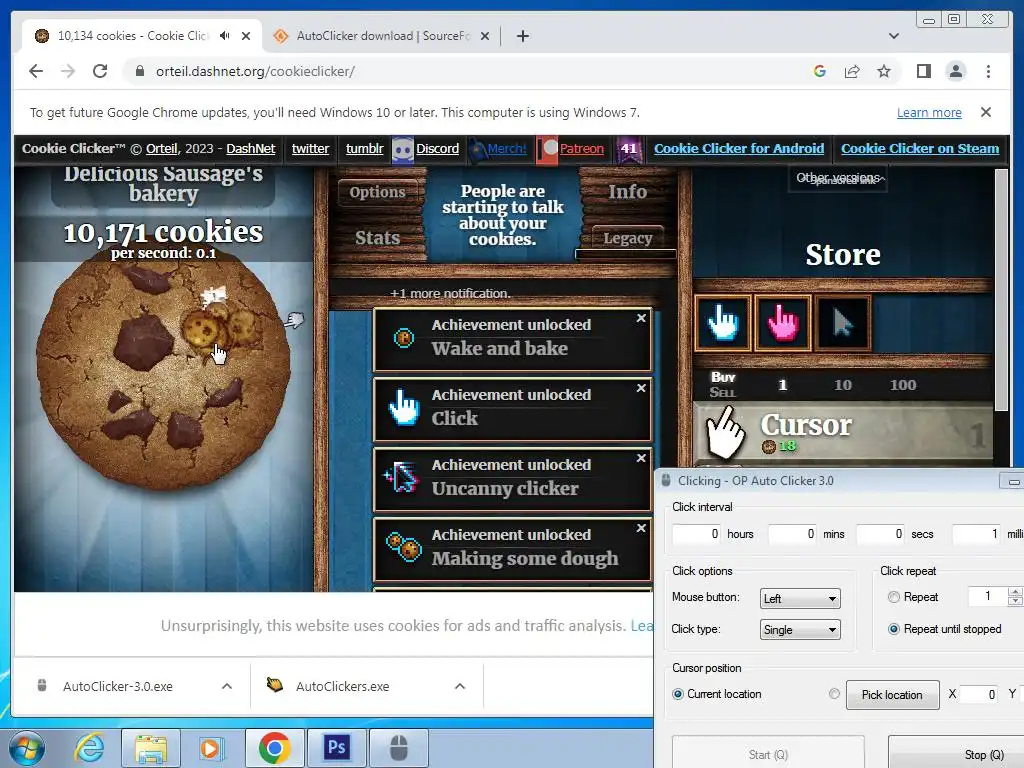Buy the blue cursor upgrade in Store
The image size is (1024, 768).
point(722,323)
